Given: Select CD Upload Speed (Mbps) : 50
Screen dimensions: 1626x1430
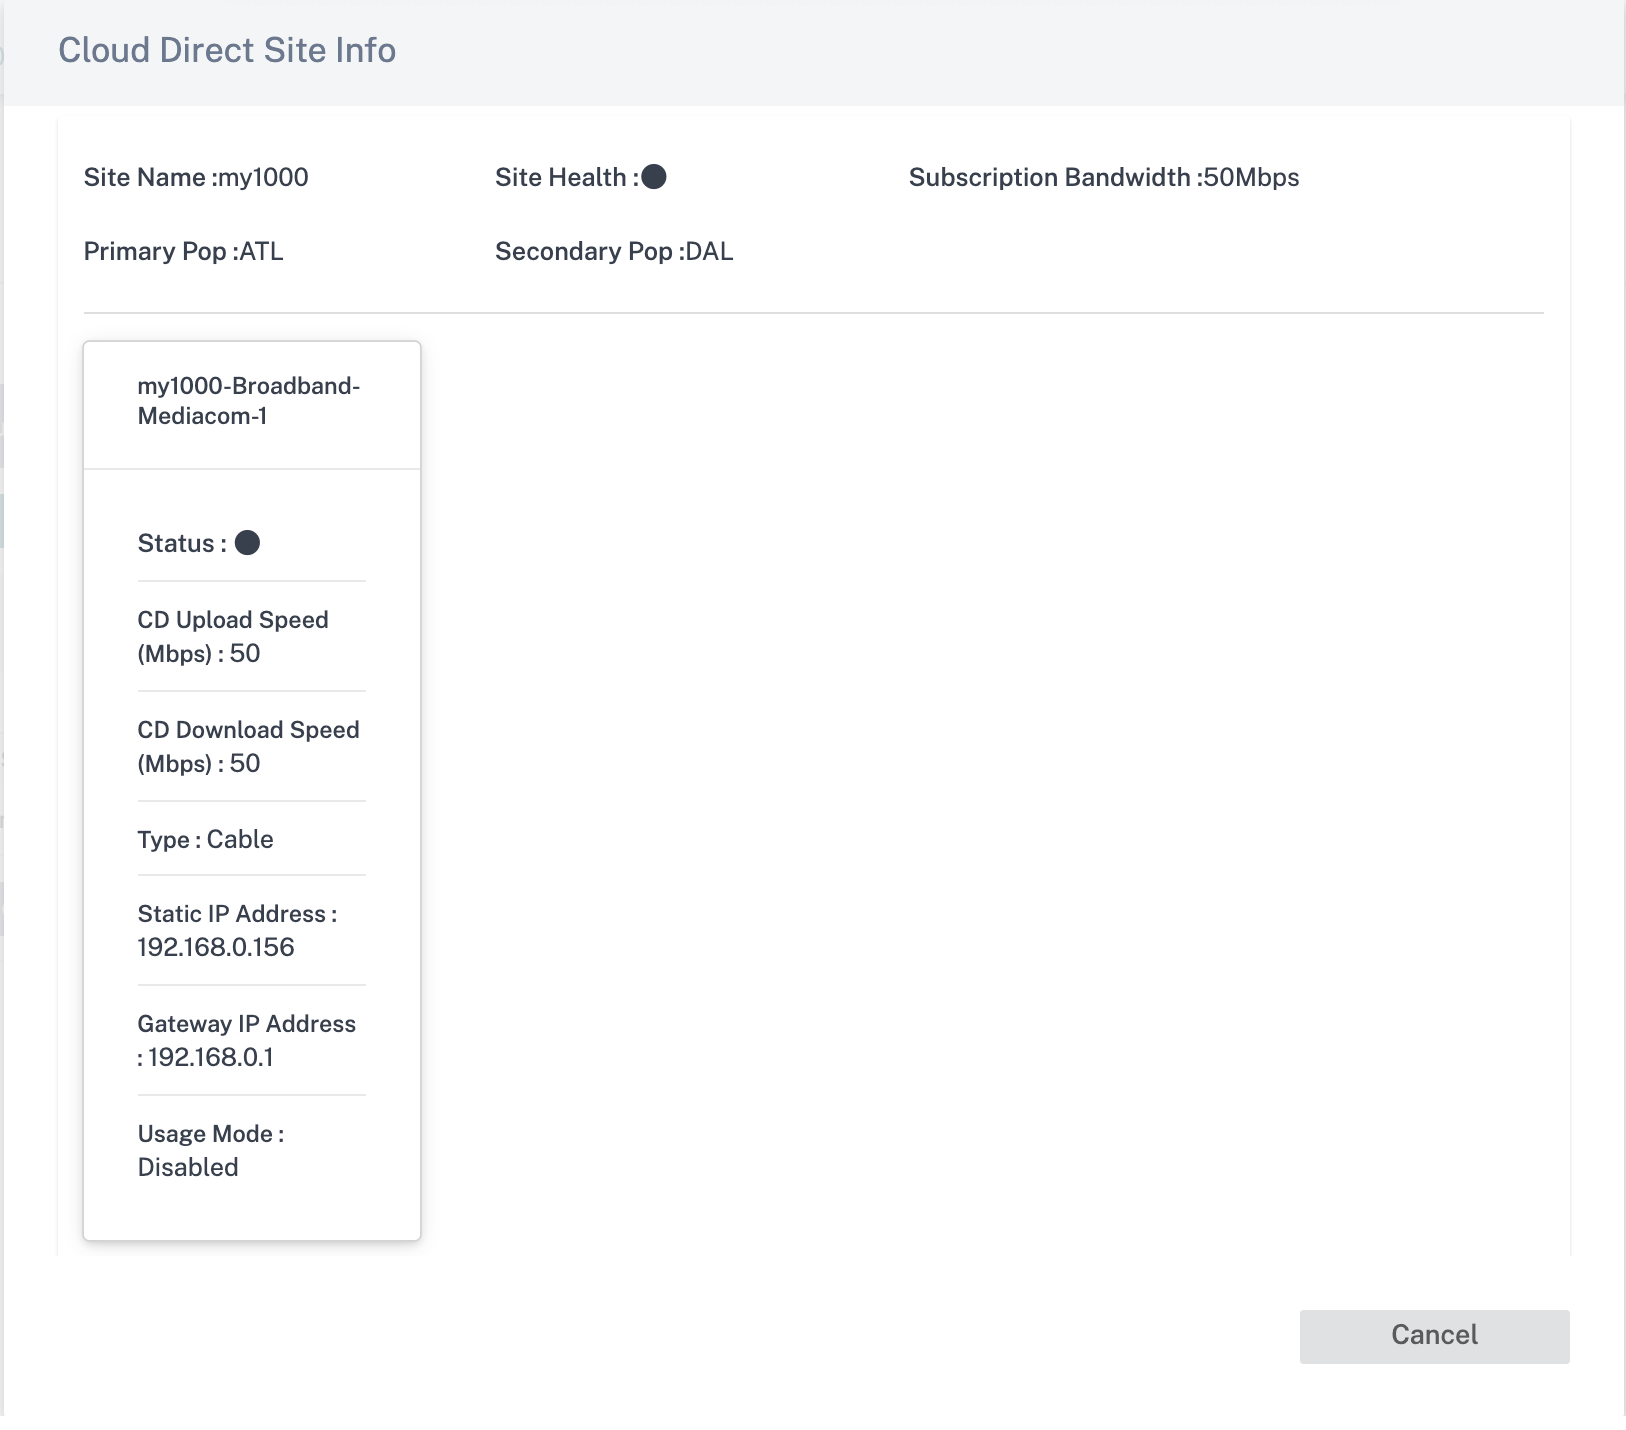Looking at the screenshot, I should point(233,636).
